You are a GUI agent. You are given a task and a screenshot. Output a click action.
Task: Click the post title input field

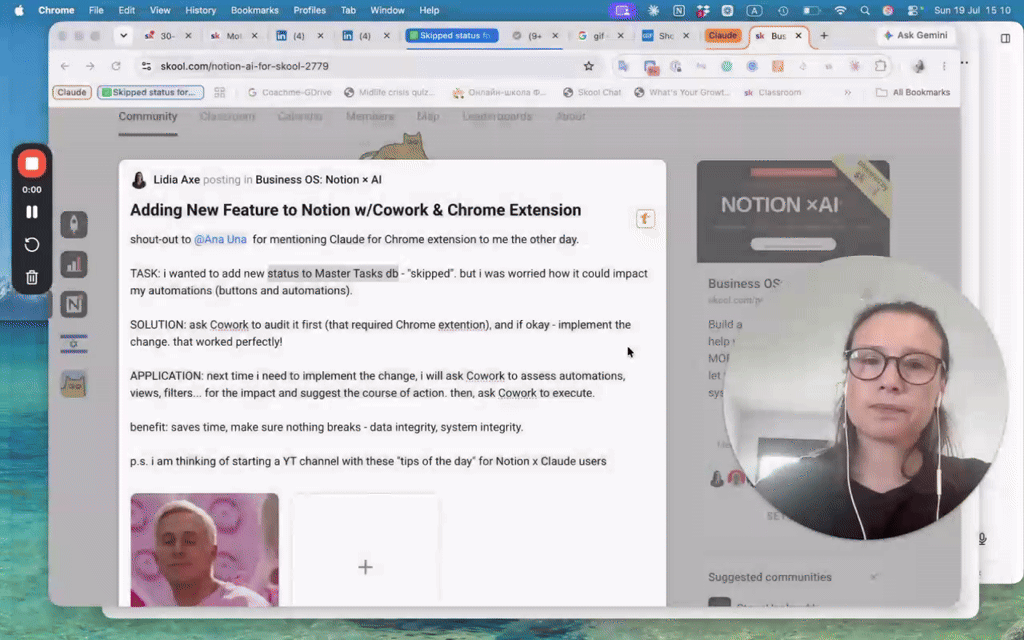tap(355, 210)
